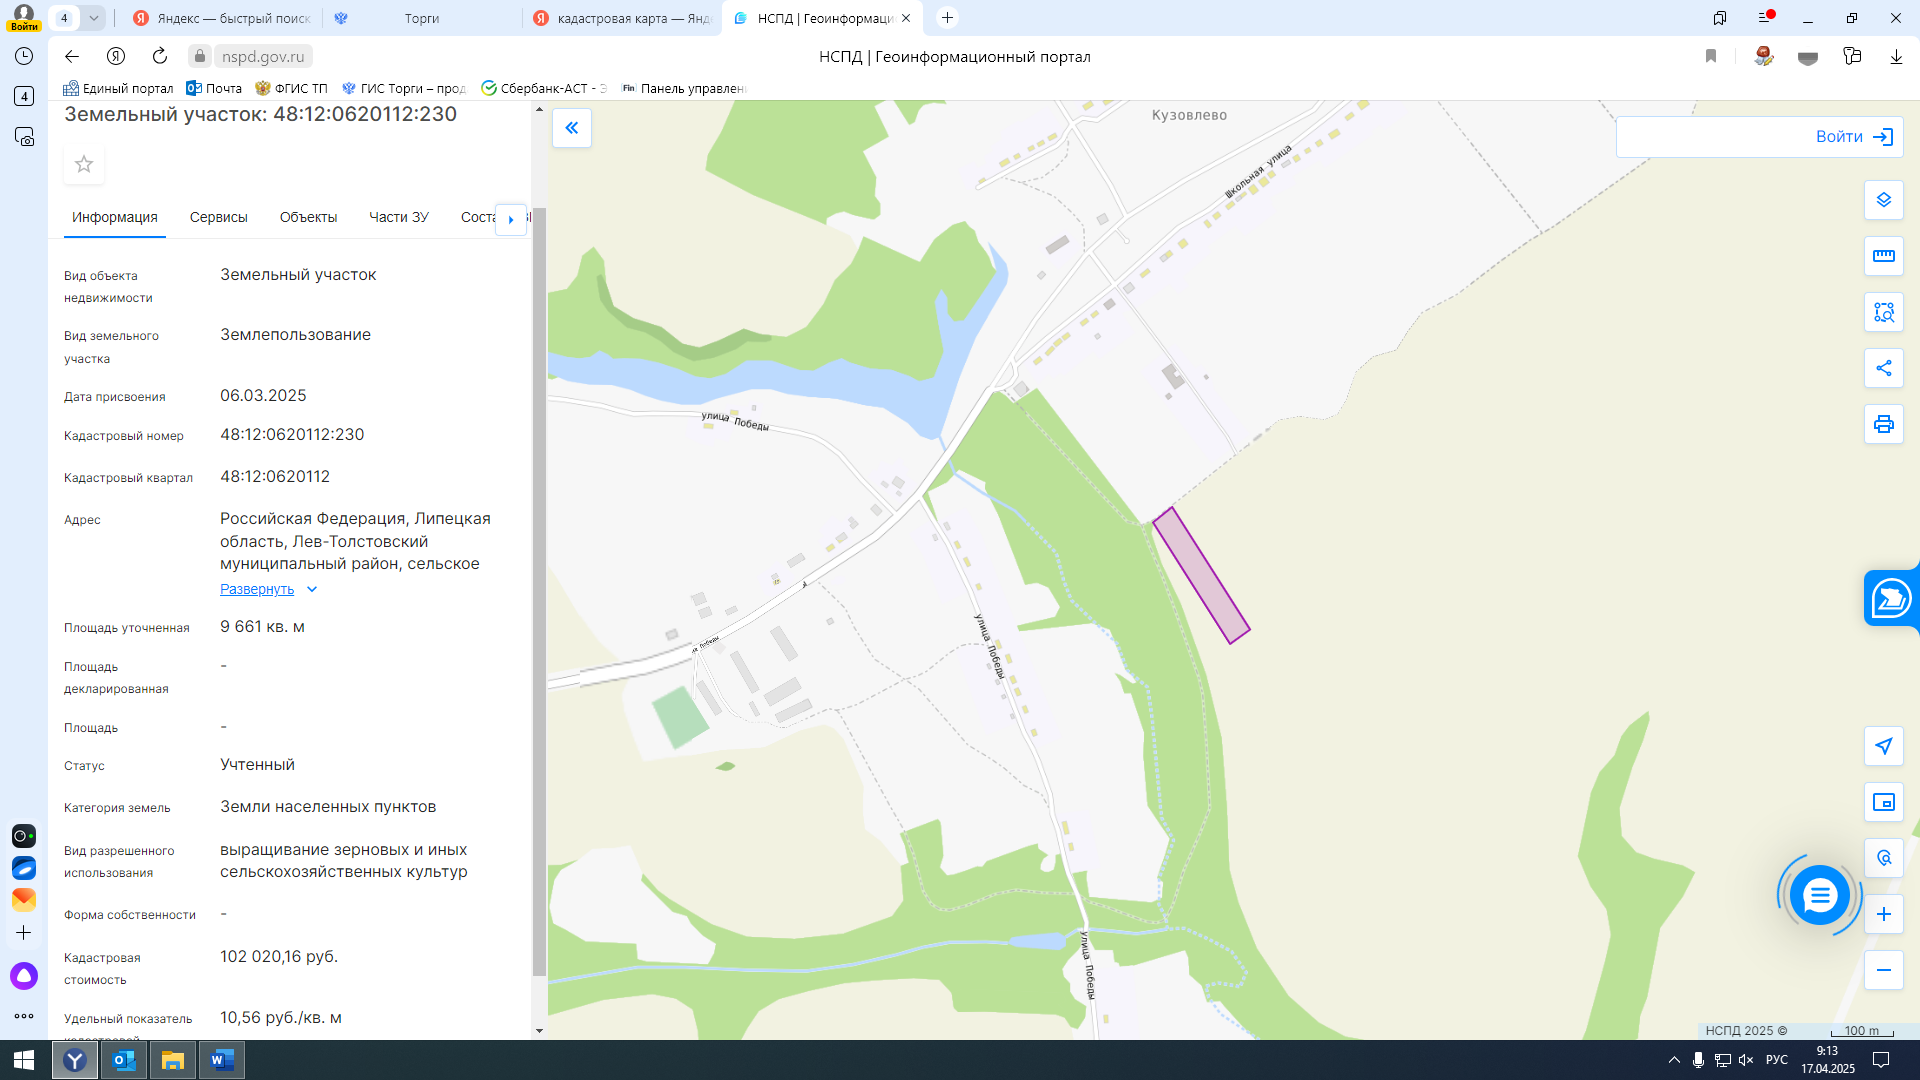1920x1080 pixels.
Task: Open Word from taskbar
Action: tap(222, 1060)
